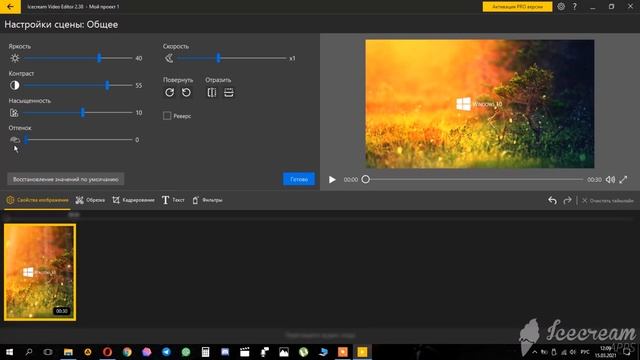Open Calculator from taskbar
The image size is (640, 360).
click(x=205, y=352)
